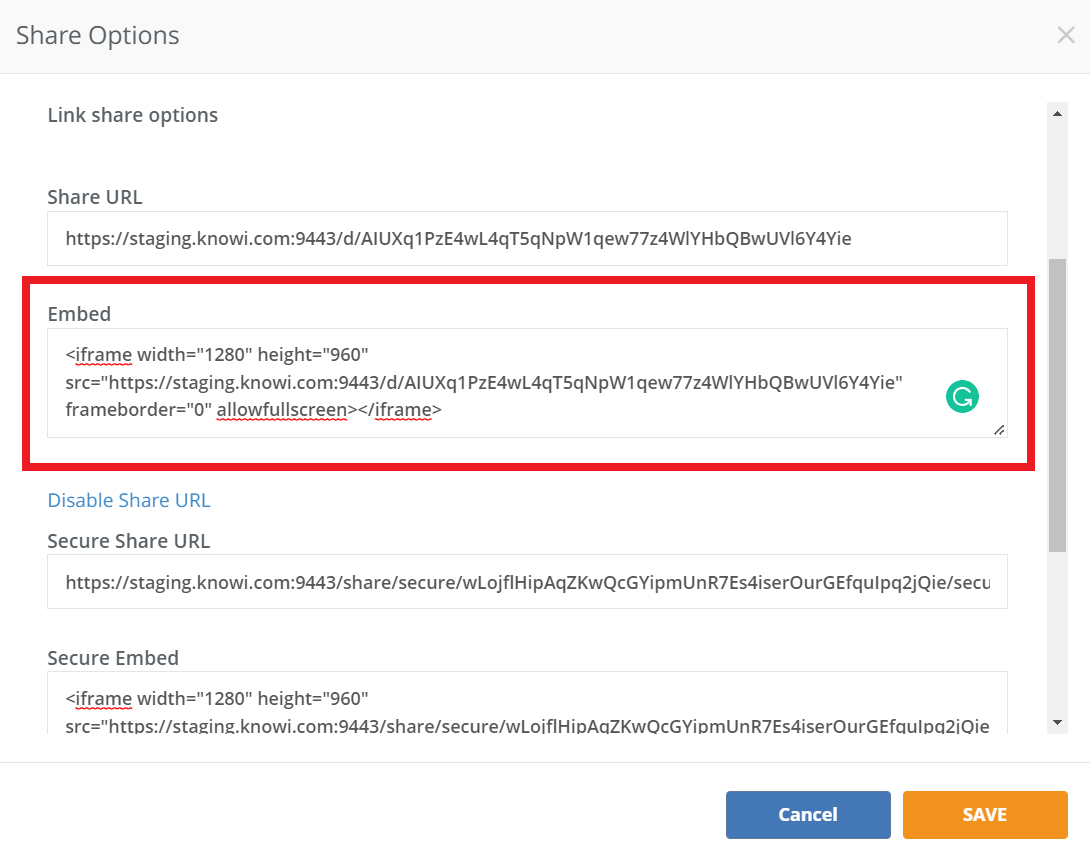Click the "Share URL" field label
This screenshot has width=1090, height=863.
click(95, 197)
